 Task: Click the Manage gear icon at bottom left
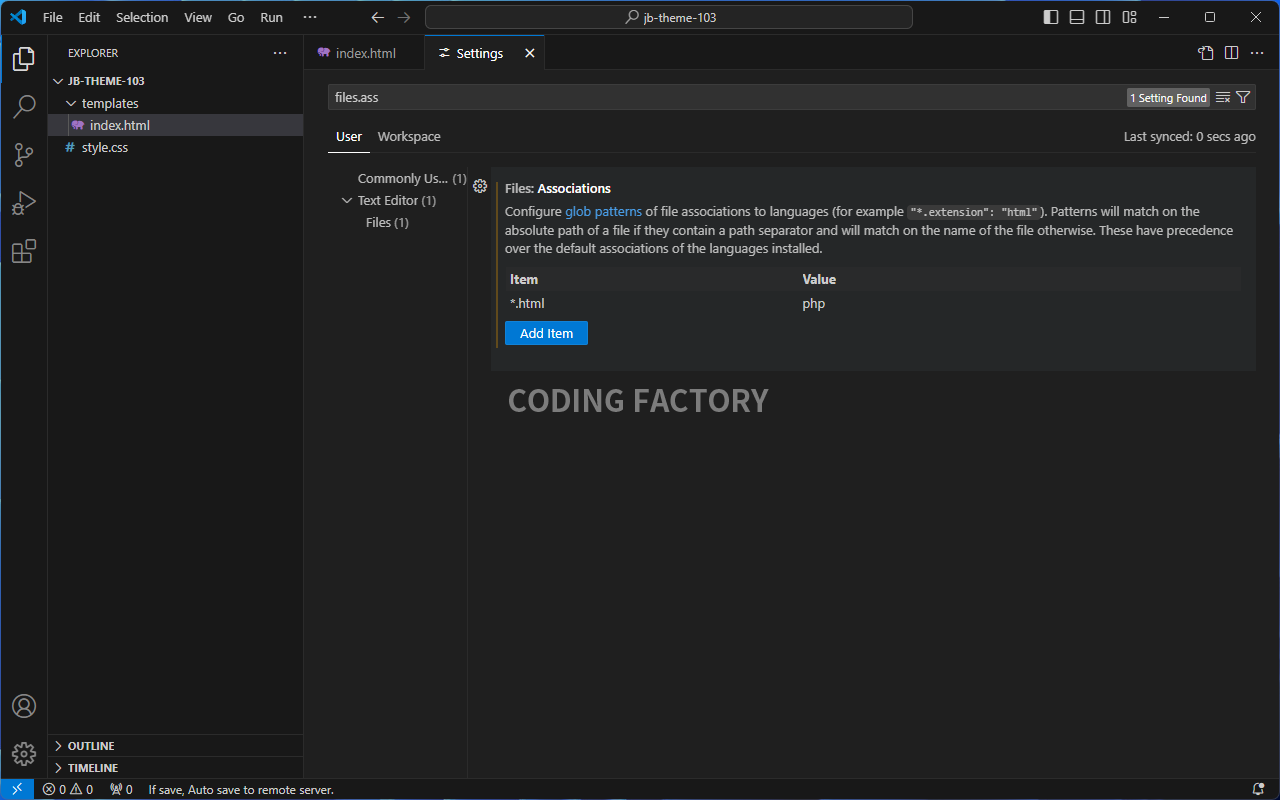[23, 753]
